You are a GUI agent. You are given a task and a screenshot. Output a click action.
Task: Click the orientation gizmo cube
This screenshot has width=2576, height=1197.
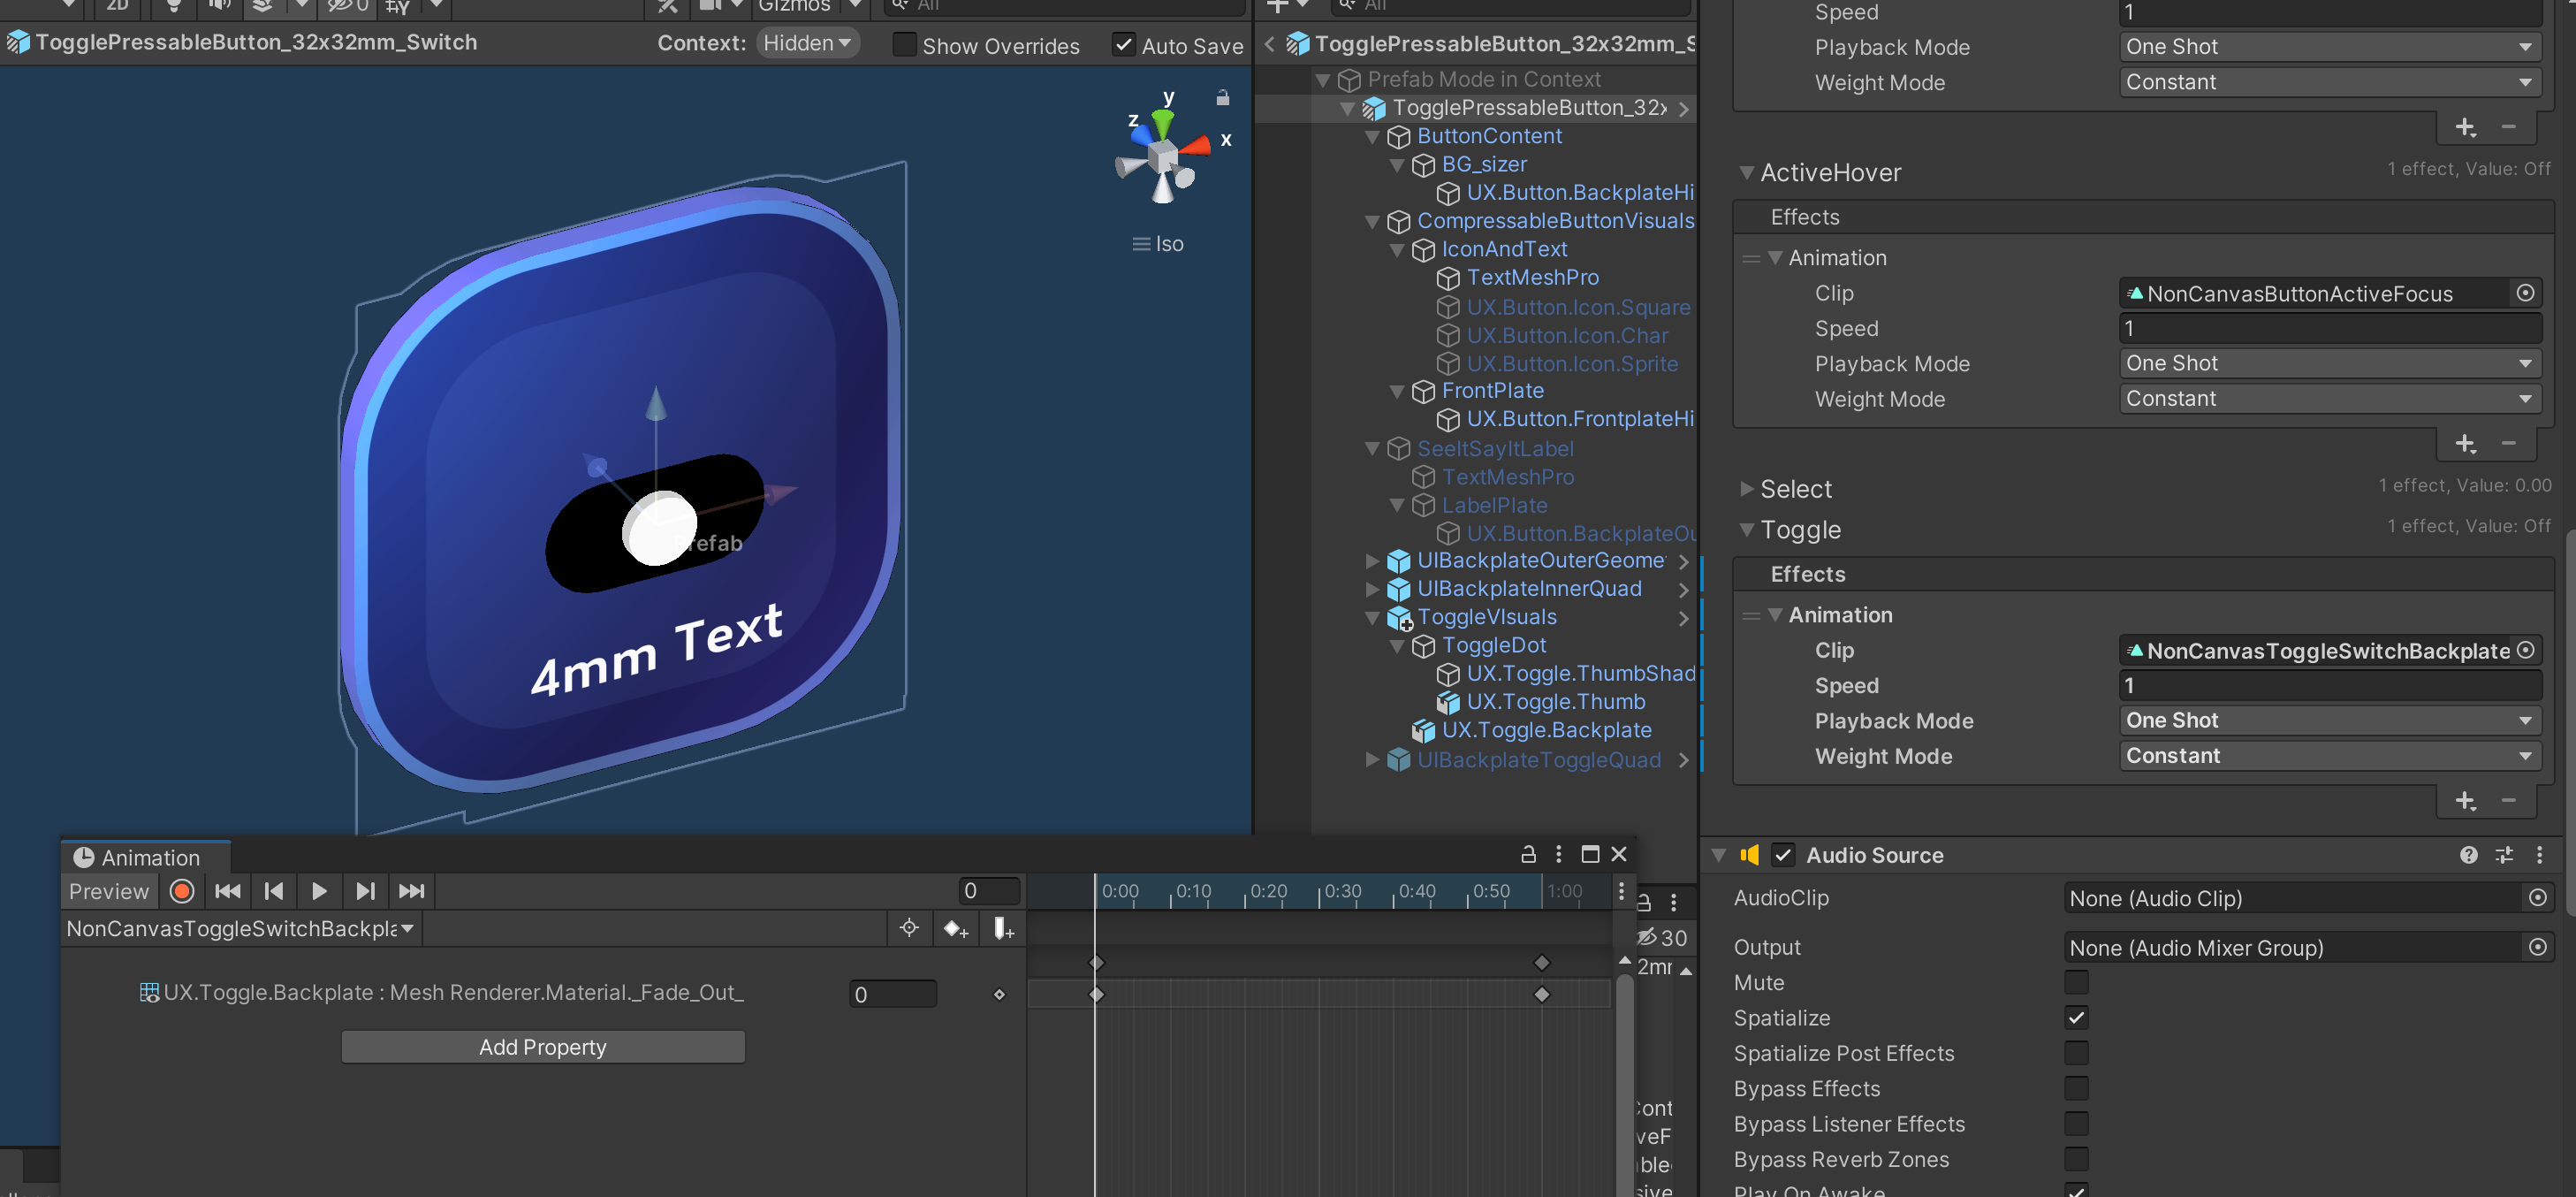1162,157
